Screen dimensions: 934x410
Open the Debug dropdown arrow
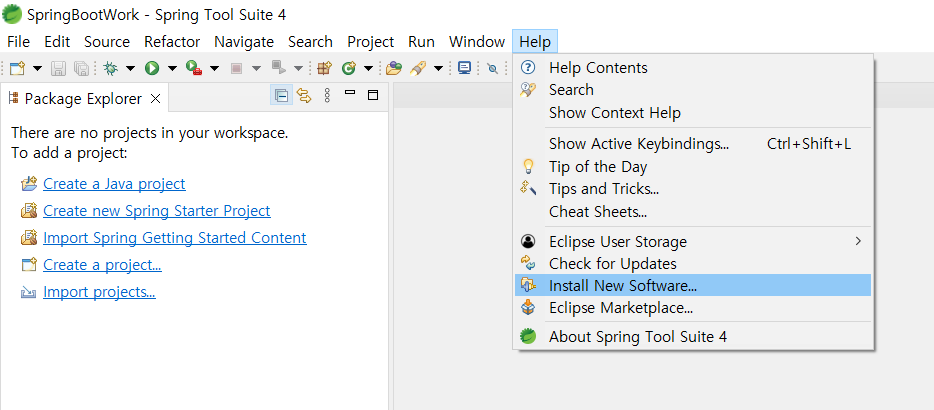coord(130,69)
